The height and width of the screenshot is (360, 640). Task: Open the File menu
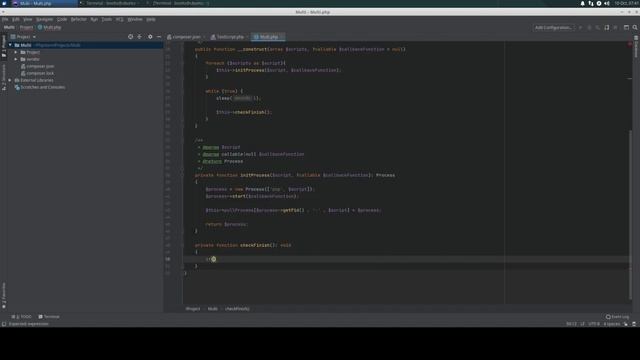tap(5, 19)
